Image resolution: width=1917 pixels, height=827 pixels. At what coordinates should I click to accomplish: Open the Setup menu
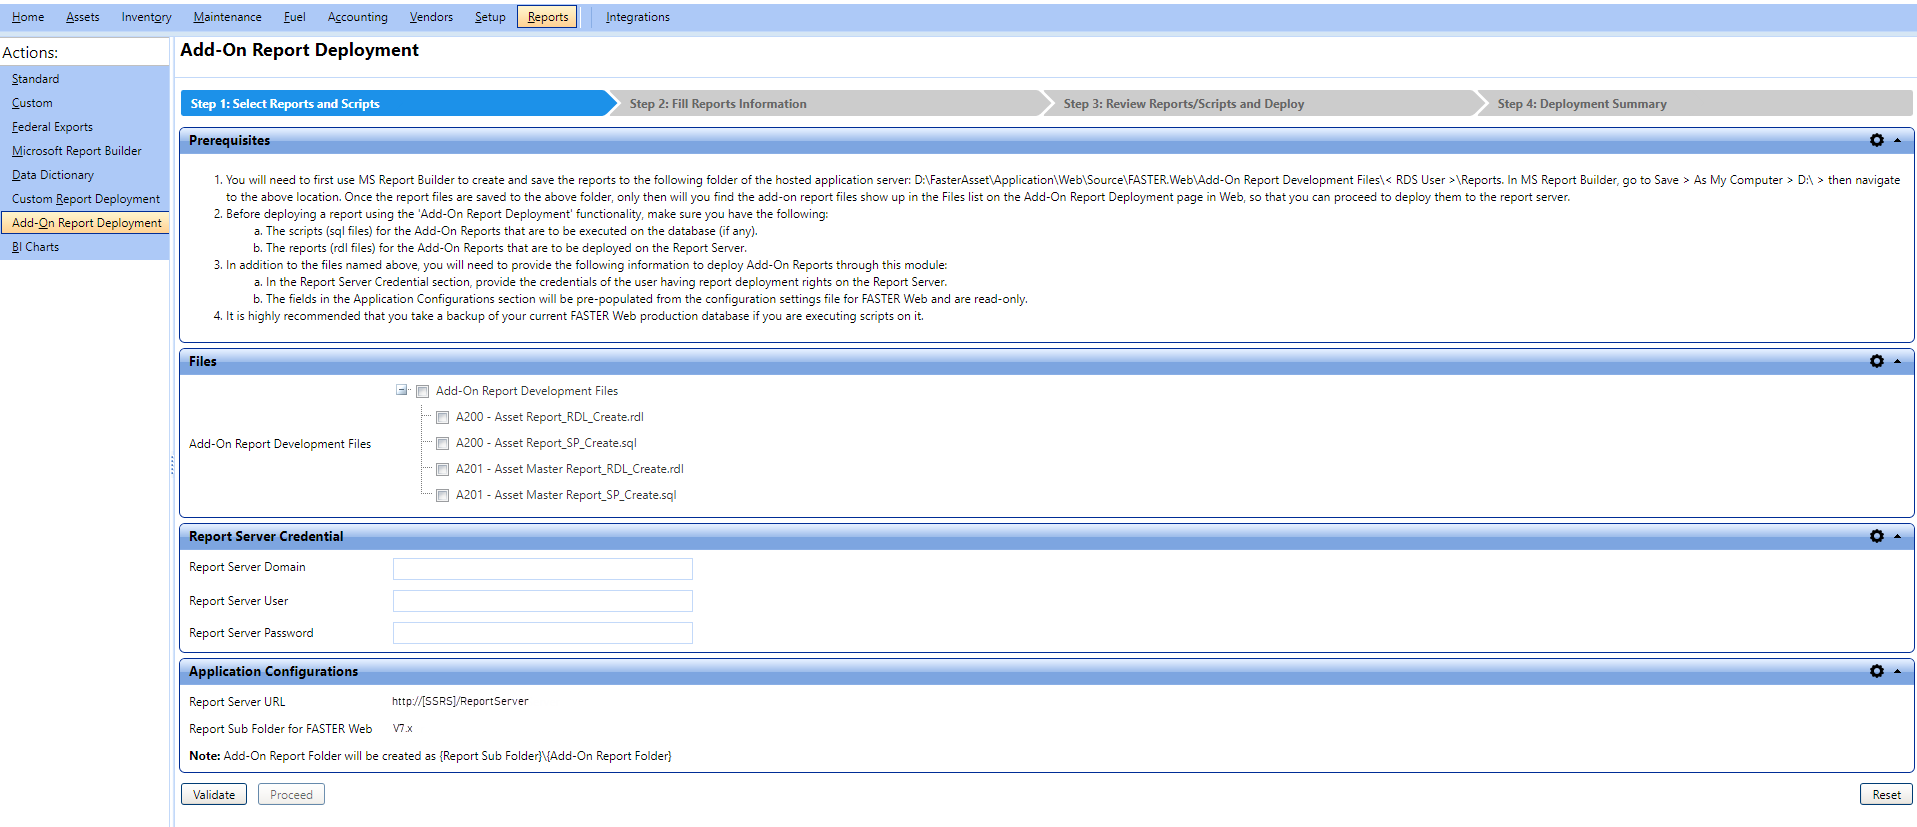(490, 17)
